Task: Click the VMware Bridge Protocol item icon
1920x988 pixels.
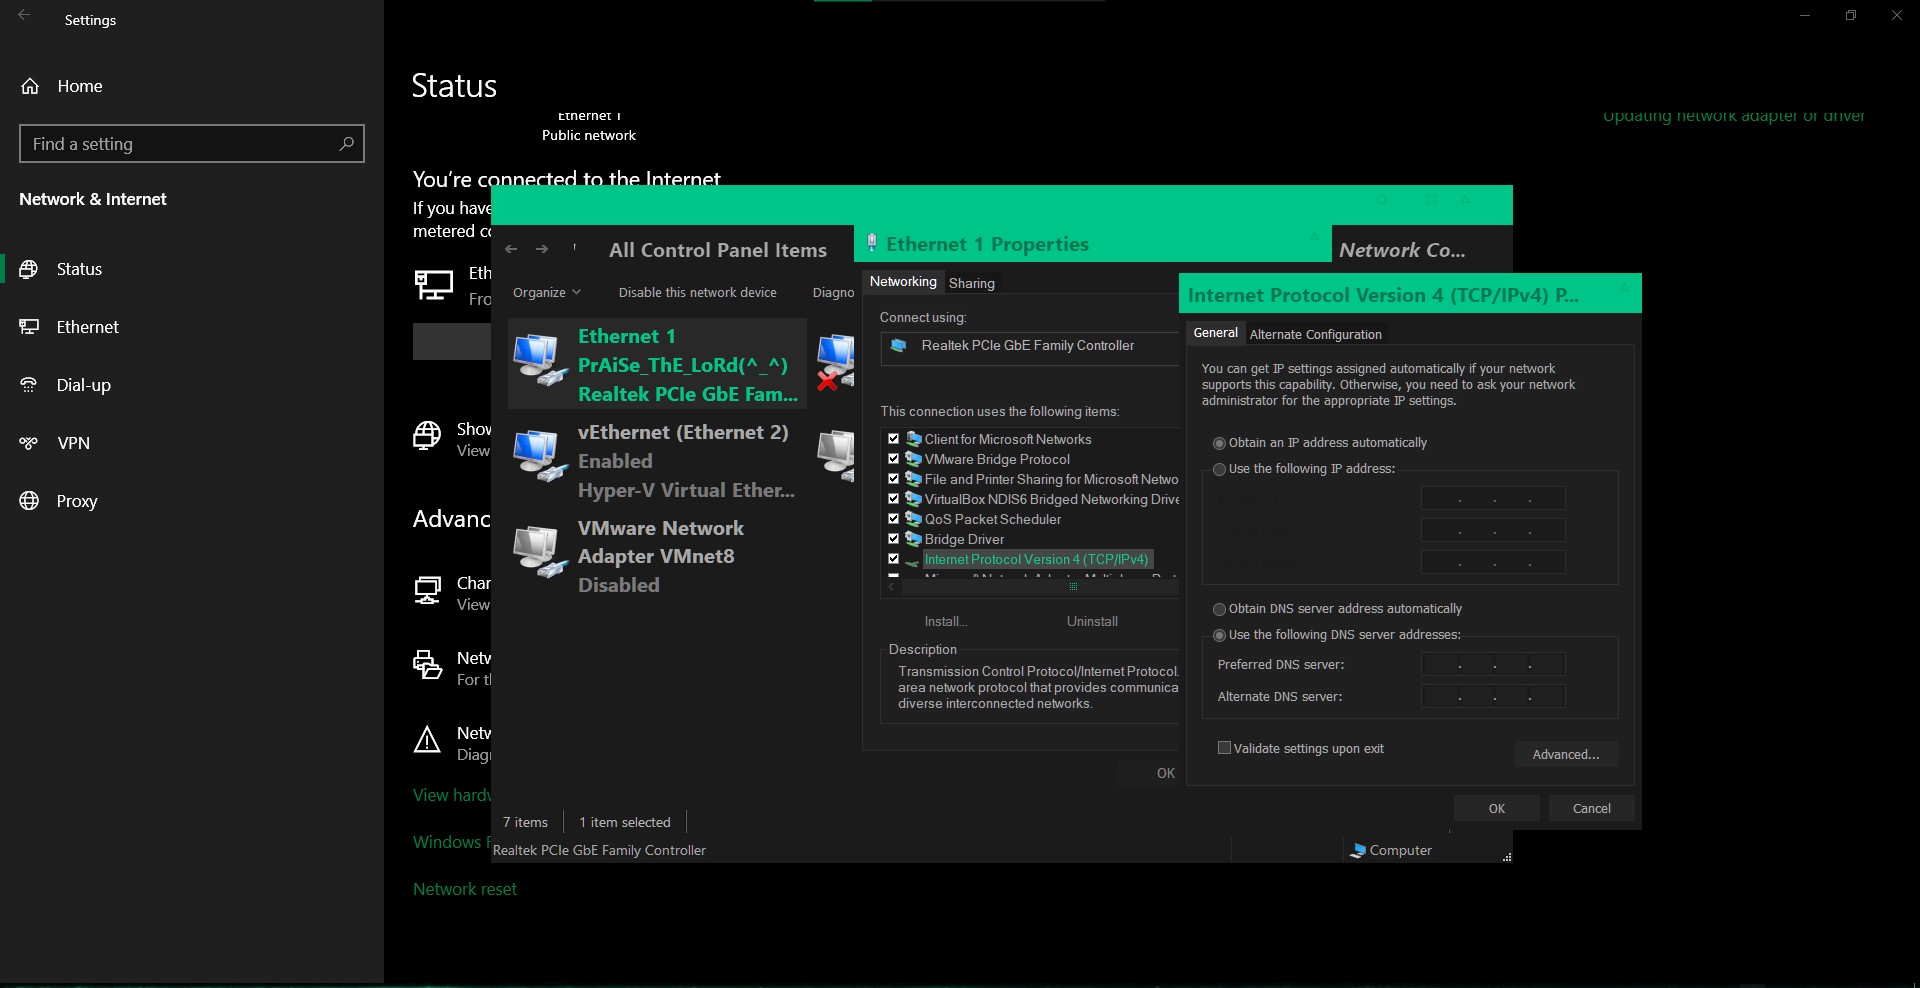Action: click(913, 459)
